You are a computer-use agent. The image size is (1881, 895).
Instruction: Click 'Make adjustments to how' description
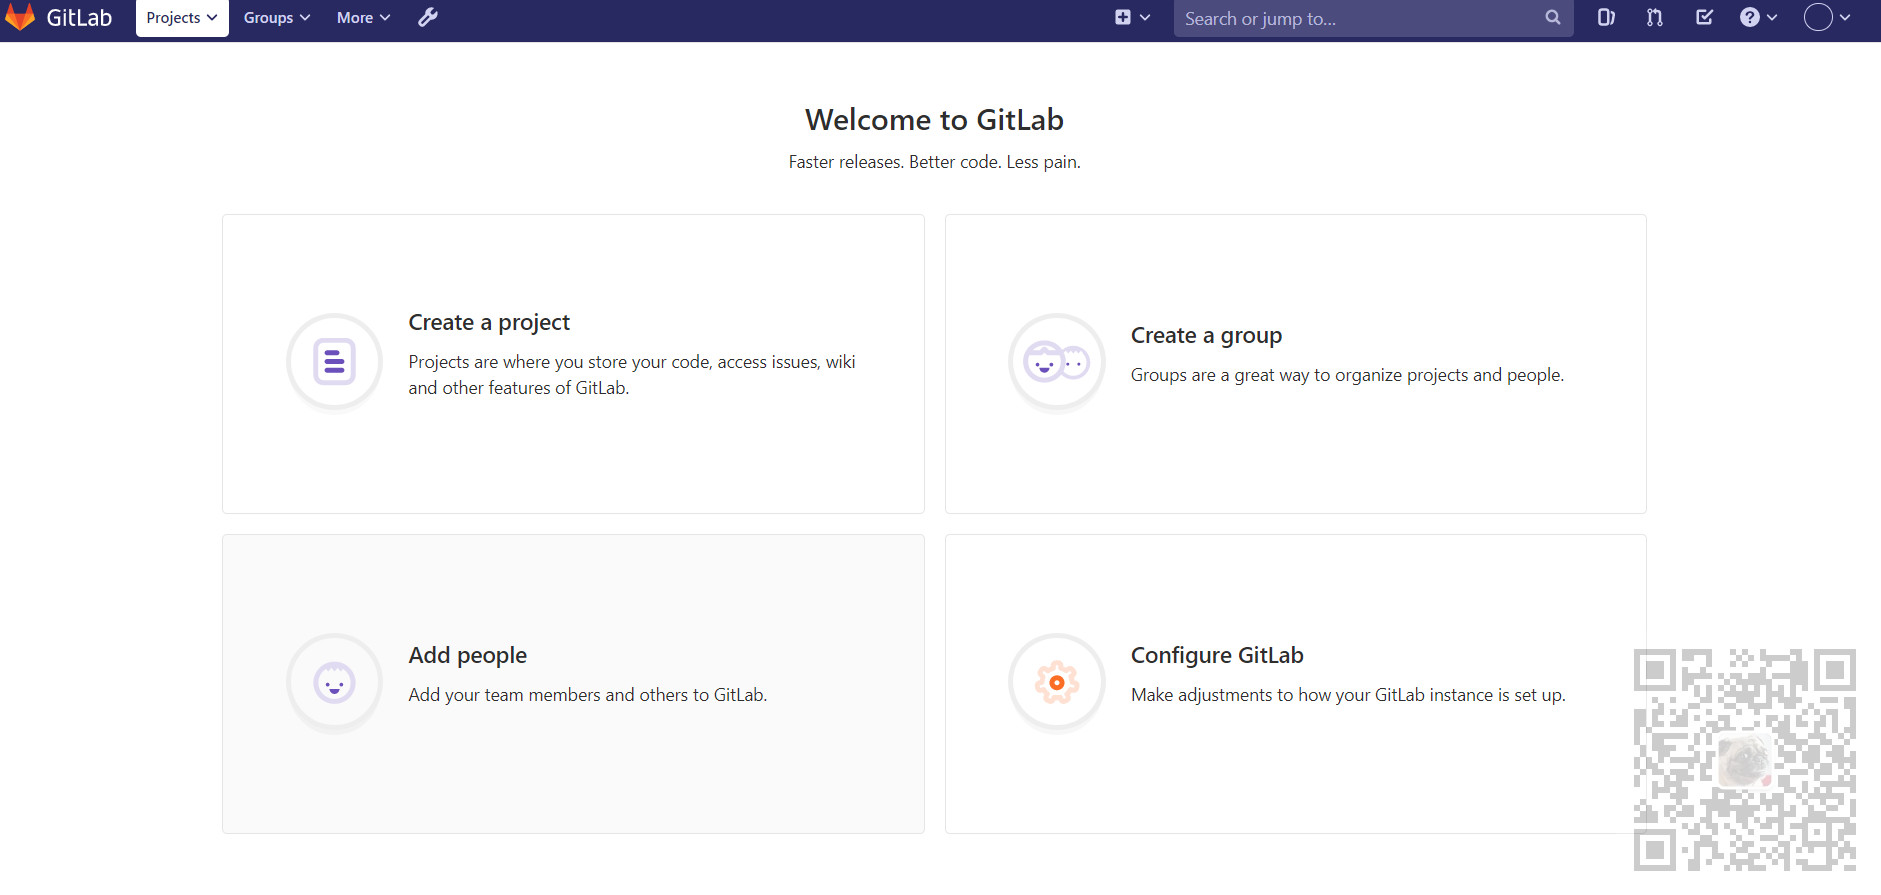(x=1348, y=695)
